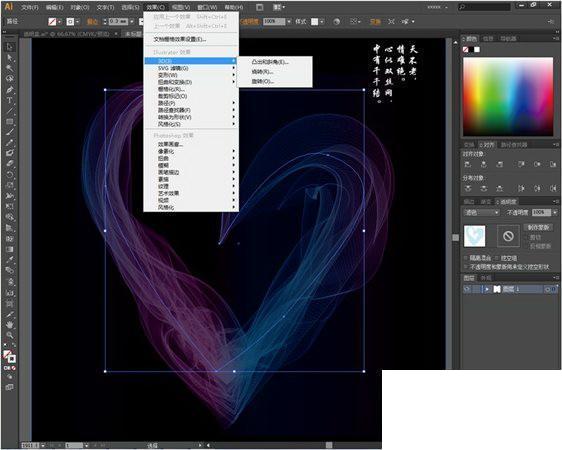This screenshot has width=562, height=450.
Task: Open the 文件(F) menu
Action: [30, 7]
